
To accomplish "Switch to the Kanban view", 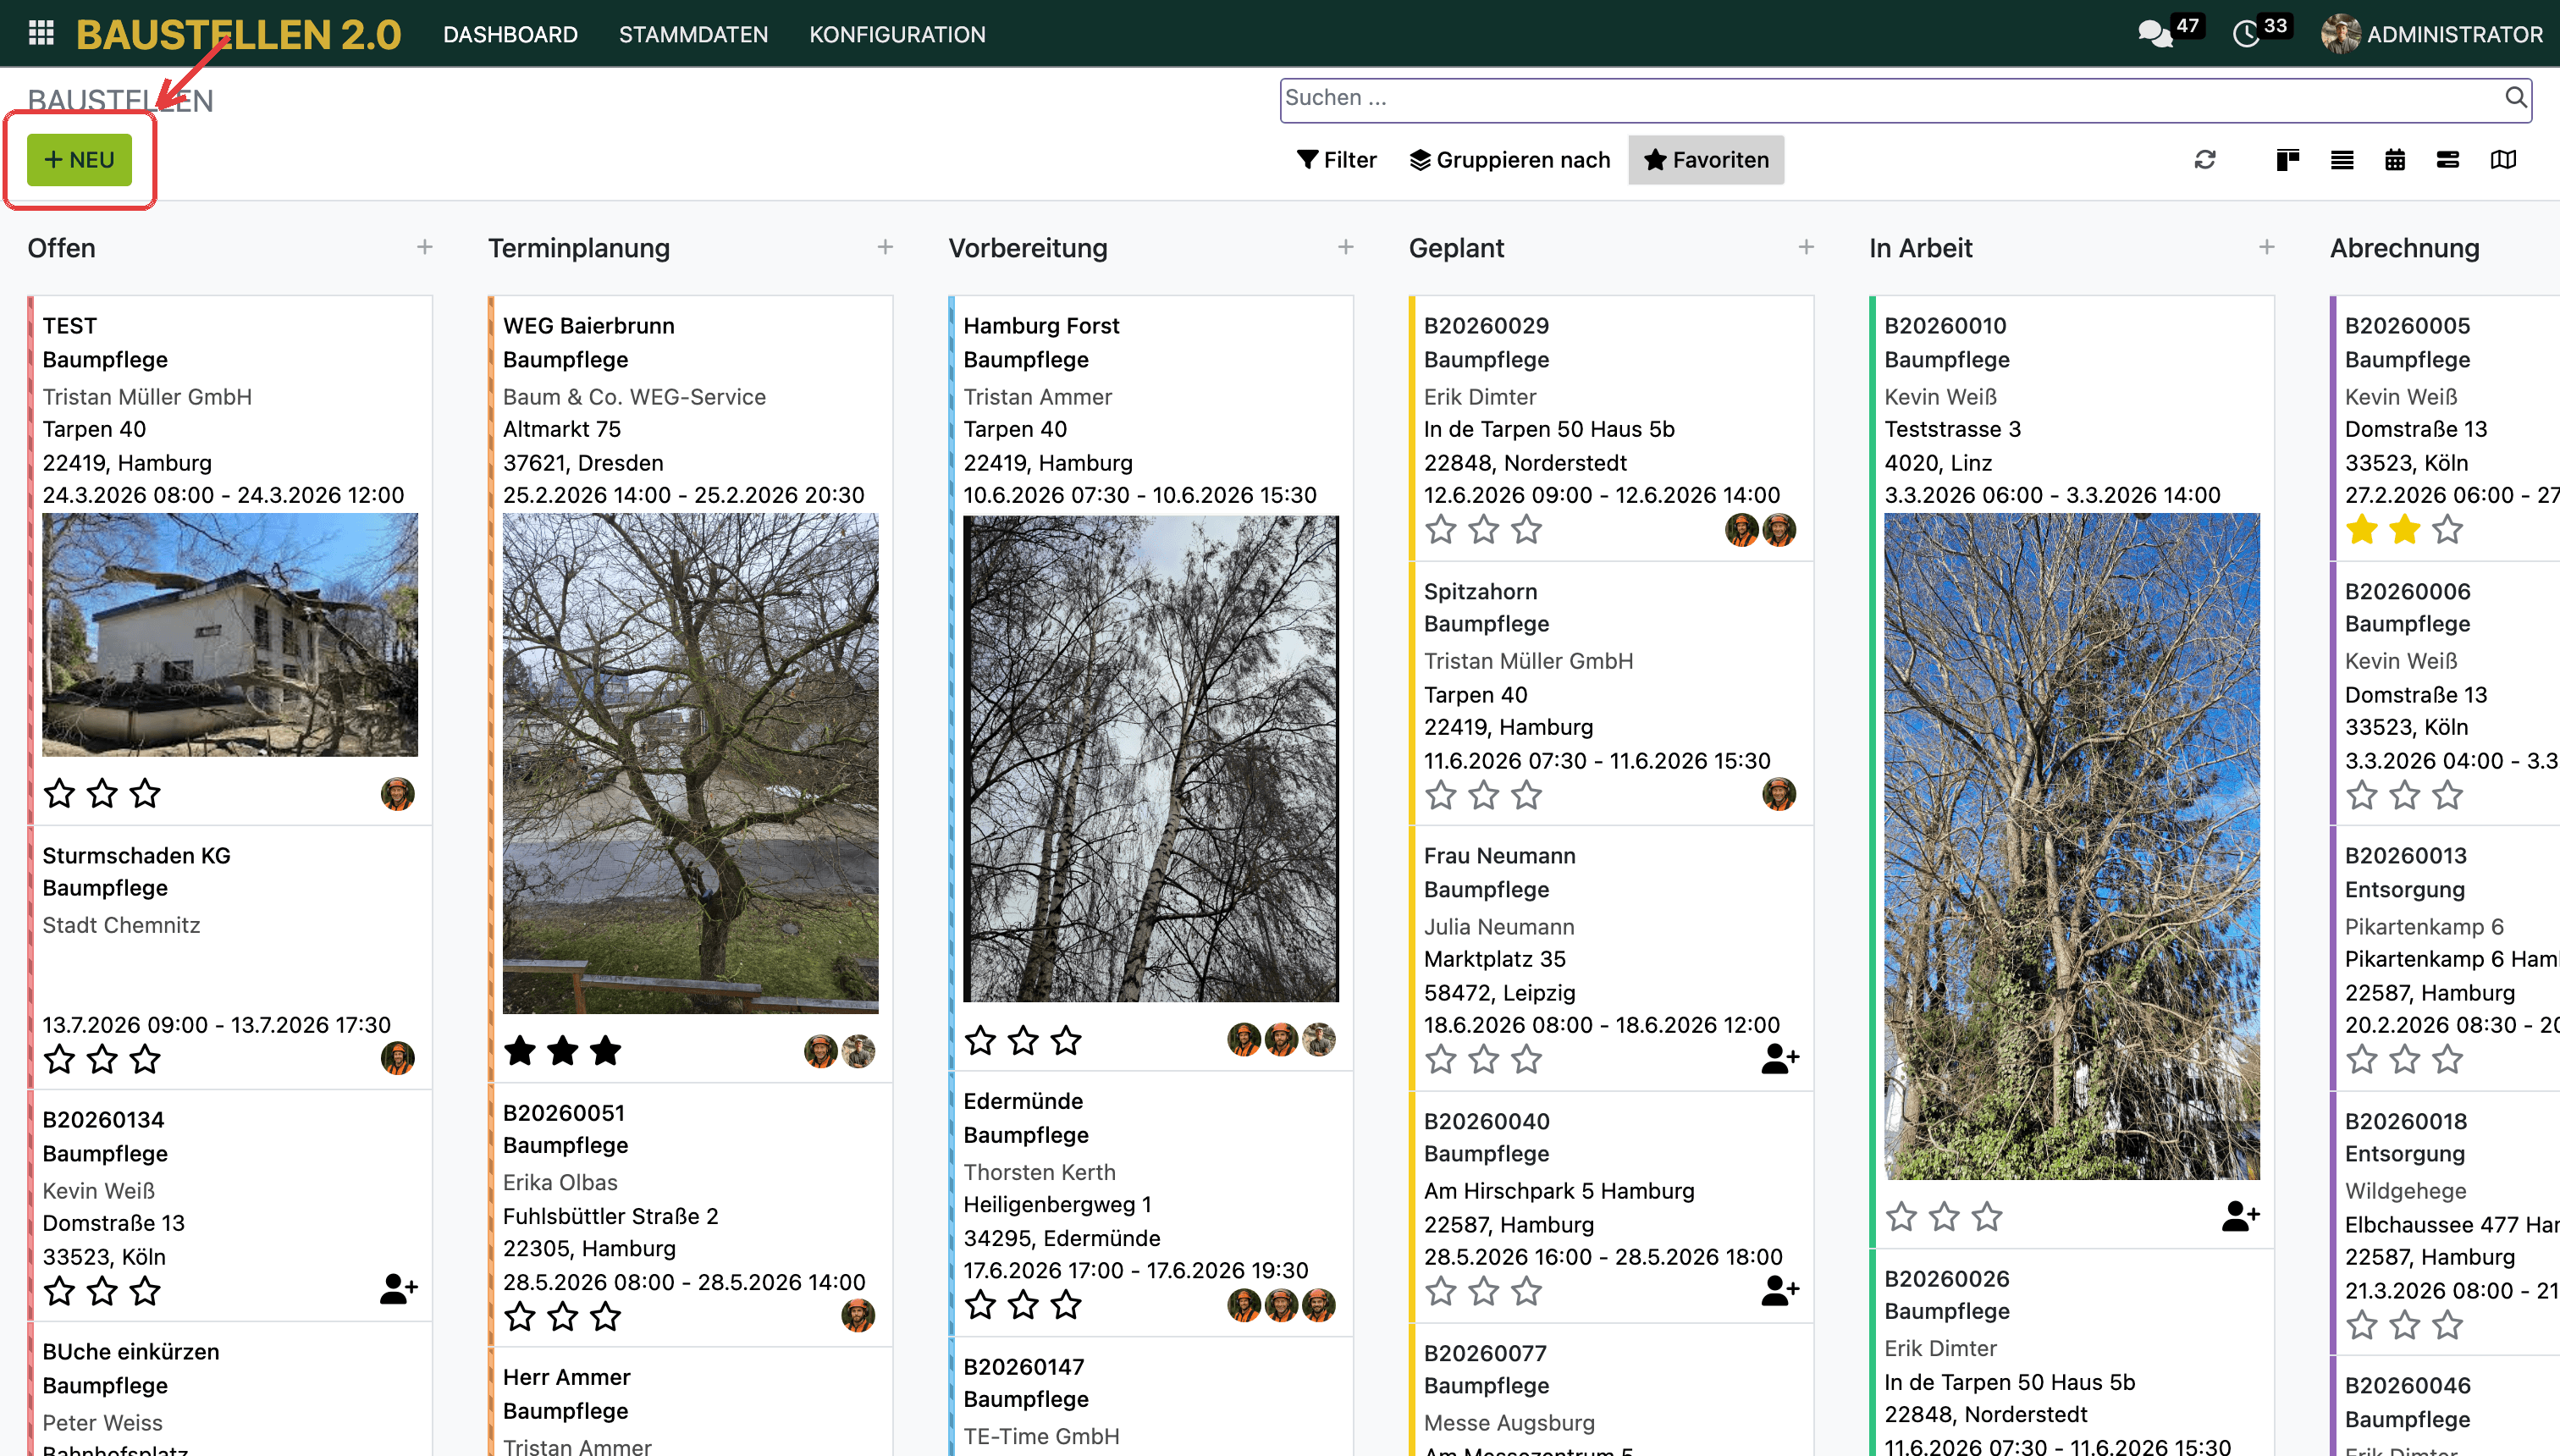I will (2287, 160).
